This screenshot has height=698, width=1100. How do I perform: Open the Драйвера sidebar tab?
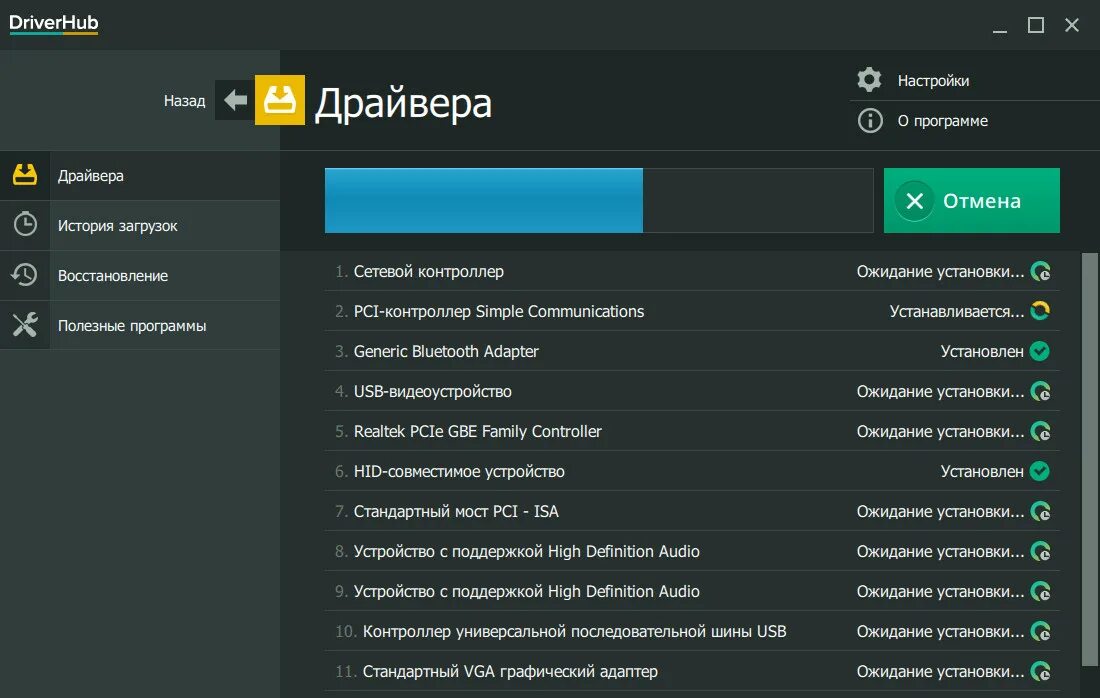(x=91, y=176)
